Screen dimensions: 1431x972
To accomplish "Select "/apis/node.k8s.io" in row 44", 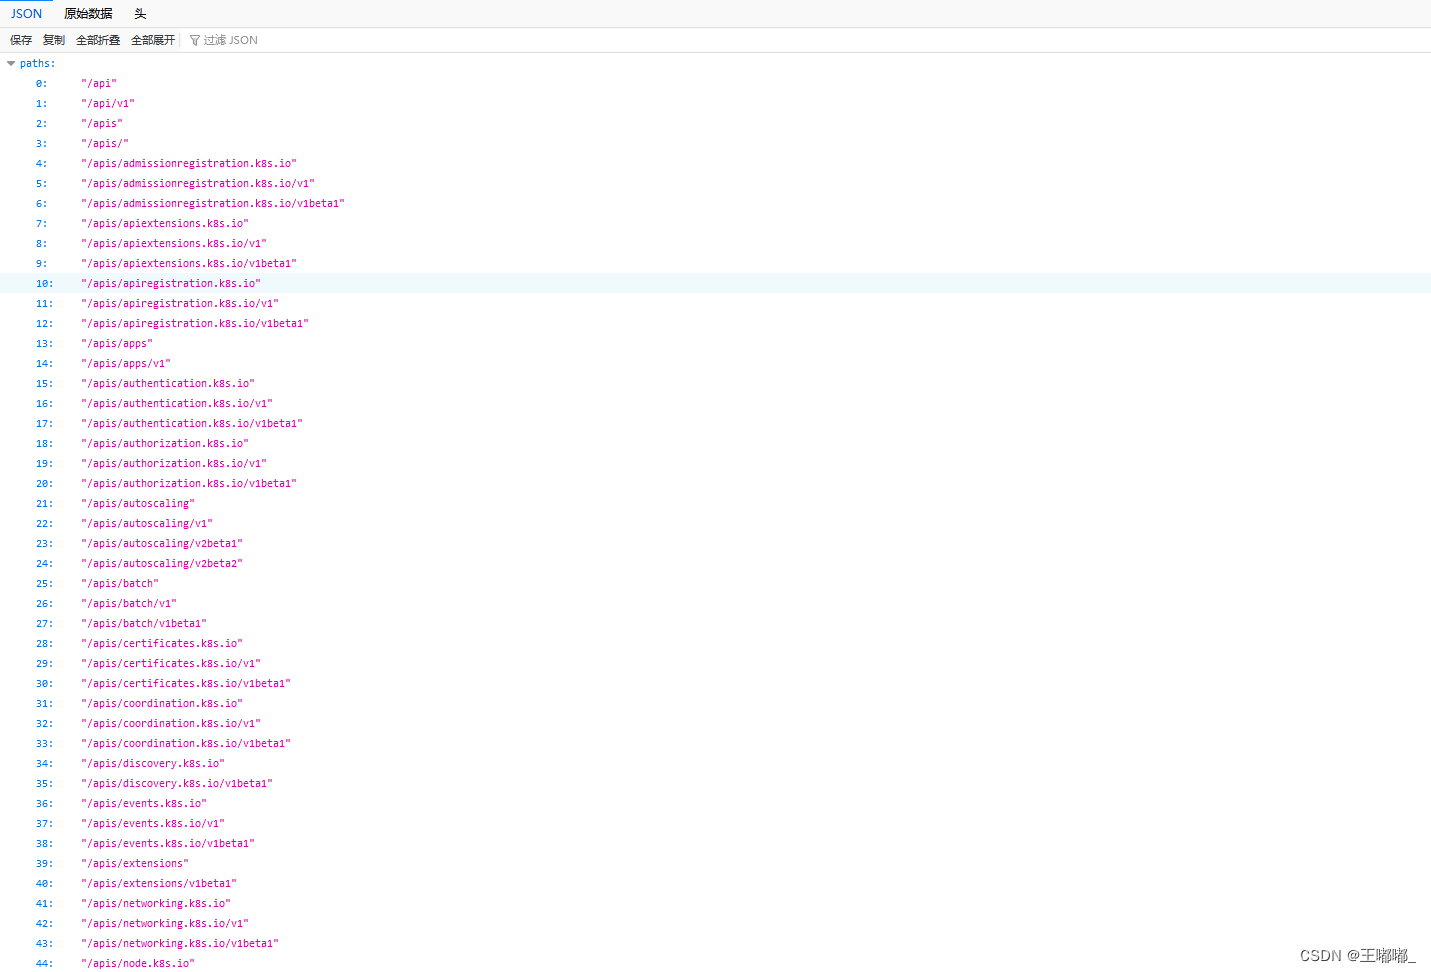I will [138, 963].
